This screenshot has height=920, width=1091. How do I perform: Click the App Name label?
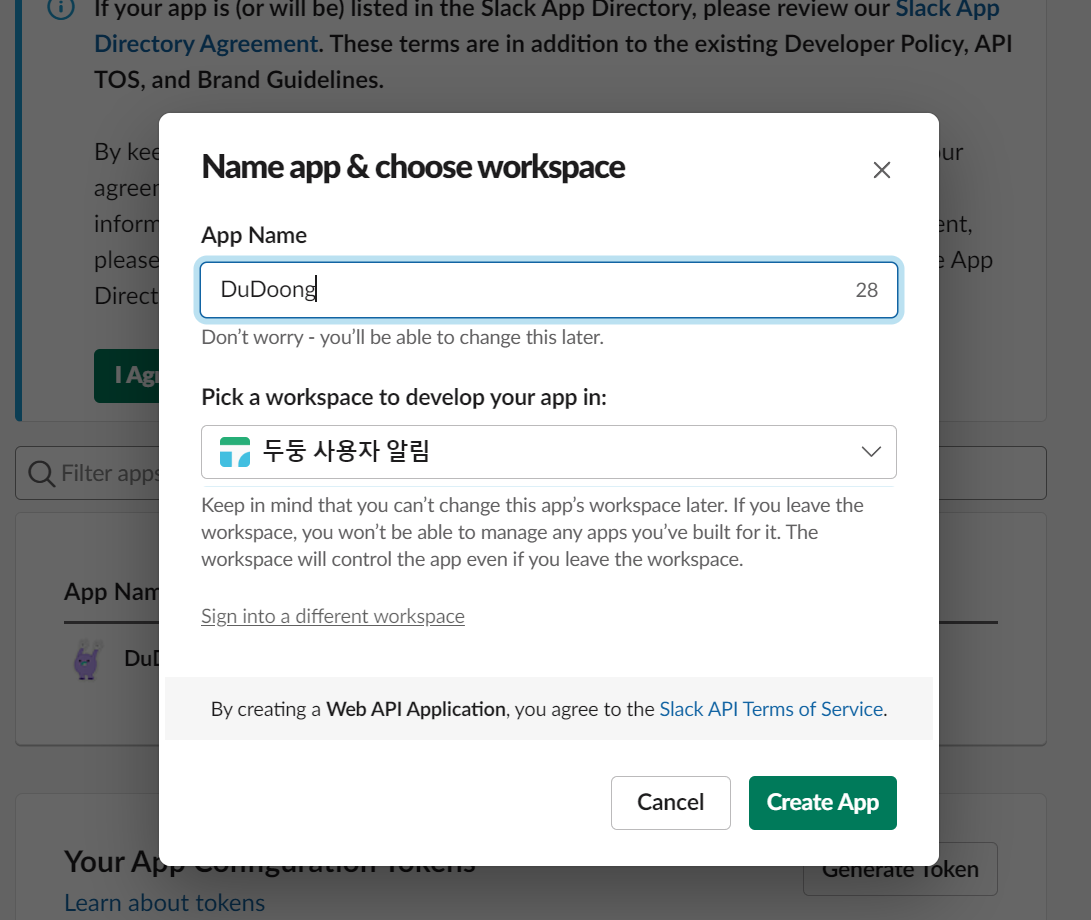[254, 235]
